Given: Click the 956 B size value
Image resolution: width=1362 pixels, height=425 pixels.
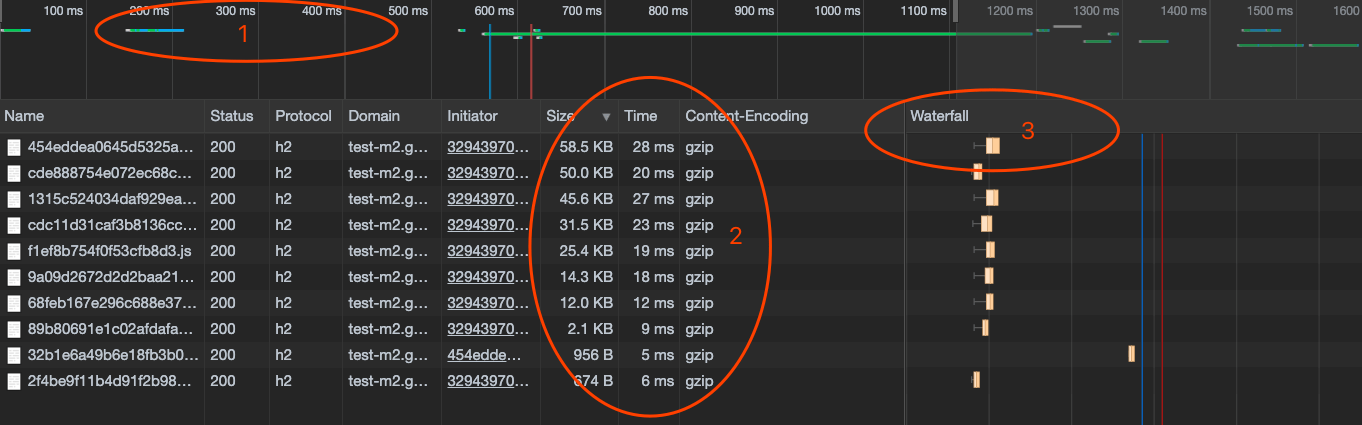Looking at the screenshot, I should (591, 355).
